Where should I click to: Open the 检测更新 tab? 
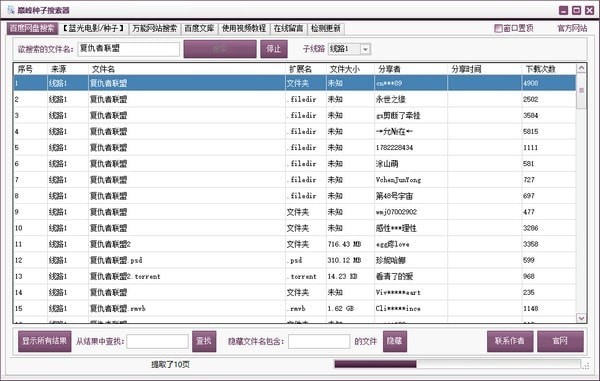pyautogui.click(x=326, y=28)
